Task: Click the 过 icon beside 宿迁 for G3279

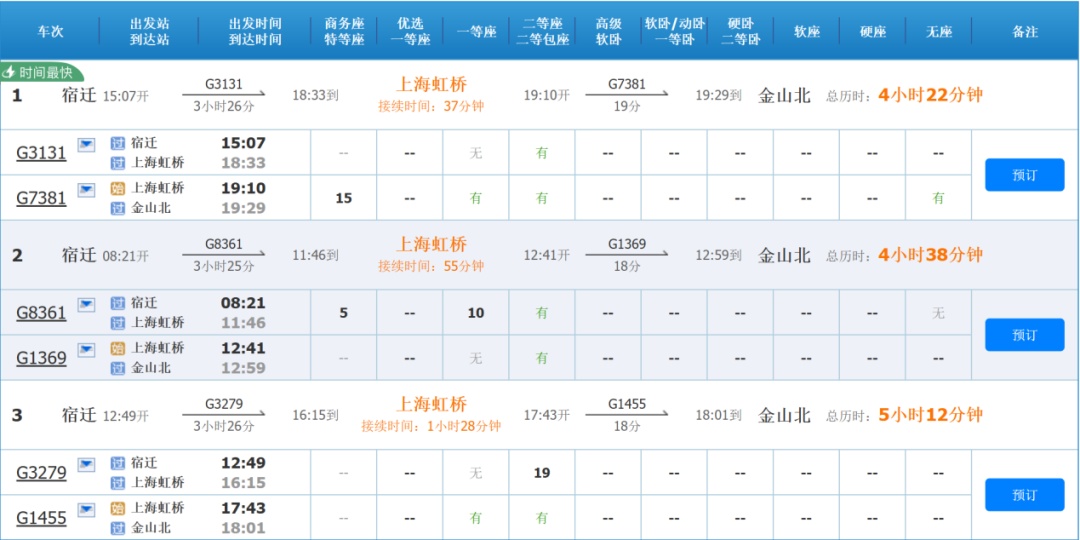Action: pos(118,463)
